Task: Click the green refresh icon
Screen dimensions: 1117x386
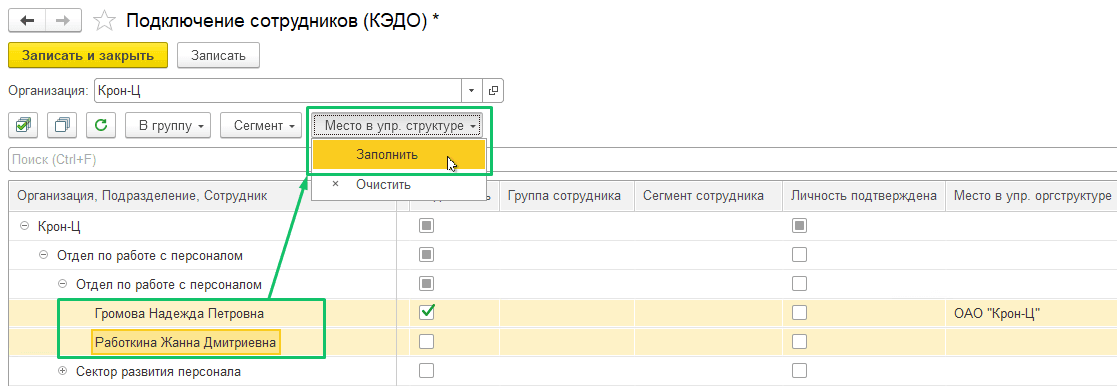Action: 101,125
